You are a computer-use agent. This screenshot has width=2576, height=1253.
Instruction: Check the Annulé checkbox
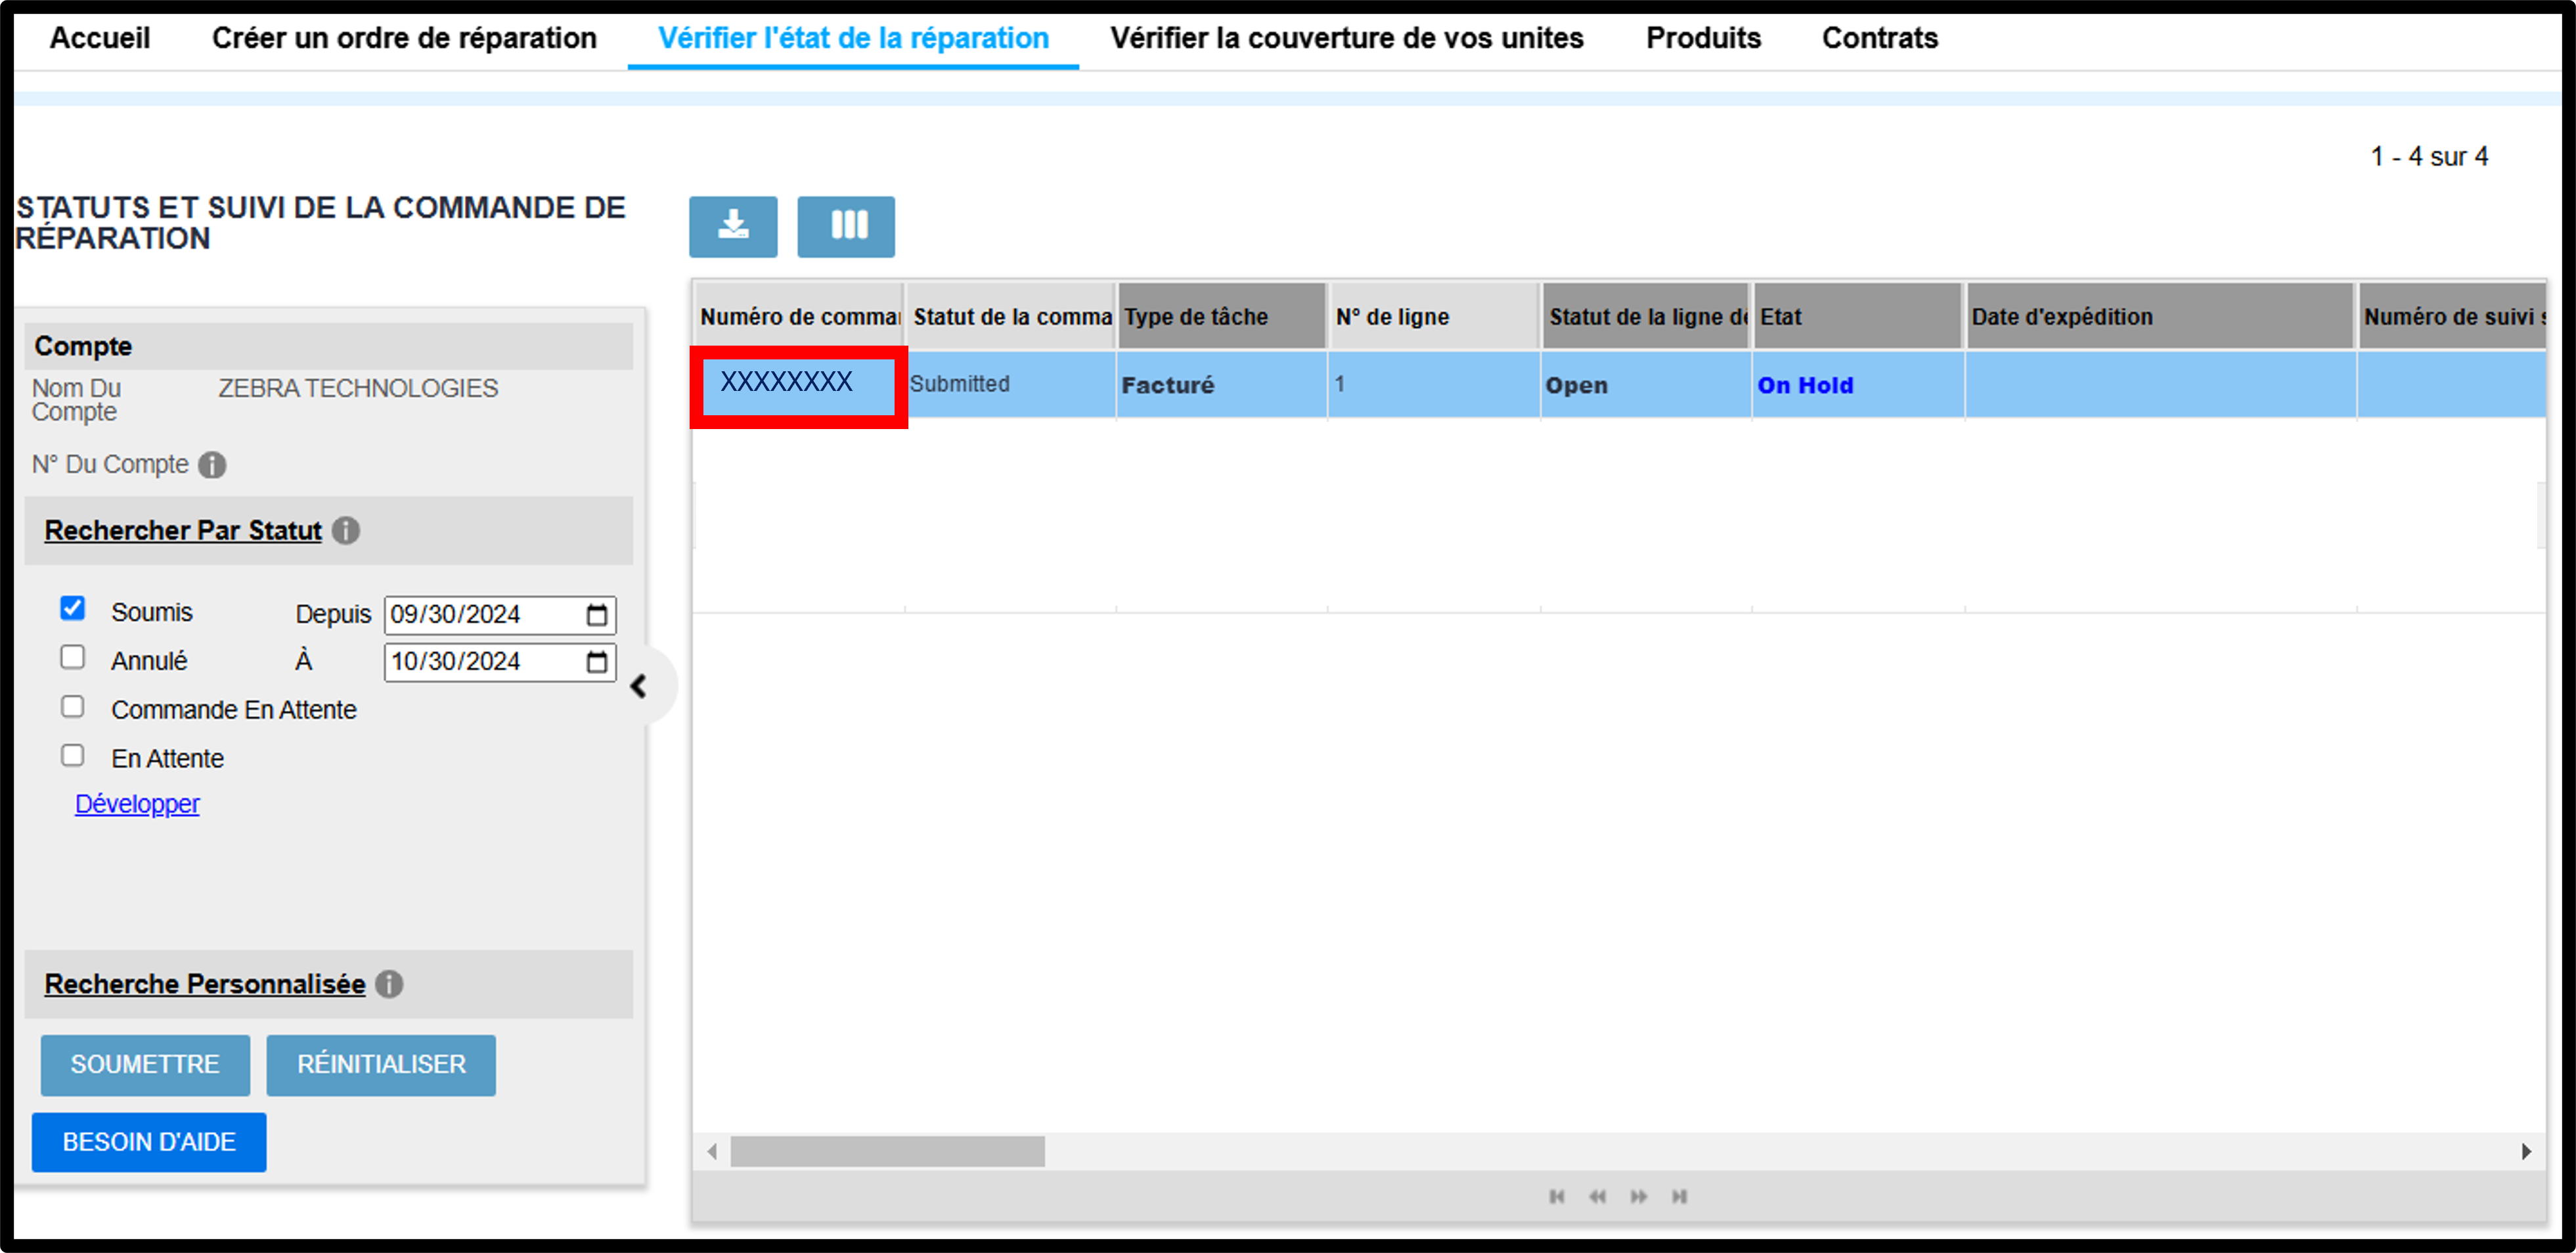[73, 657]
